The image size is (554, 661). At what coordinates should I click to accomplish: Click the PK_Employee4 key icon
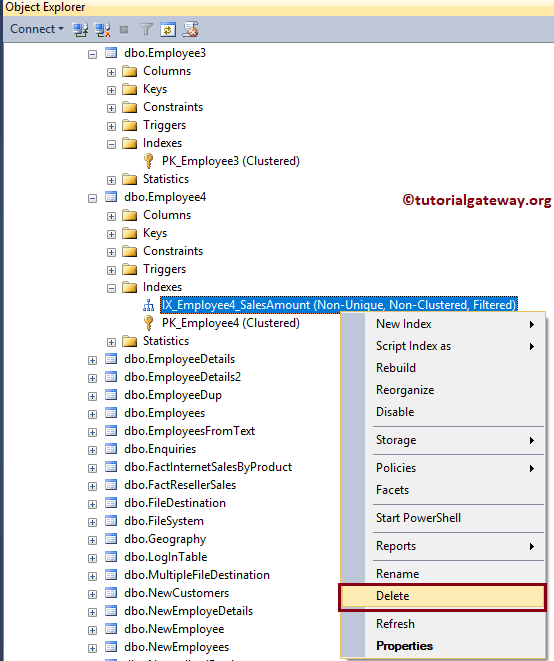click(x=148, y=323)
